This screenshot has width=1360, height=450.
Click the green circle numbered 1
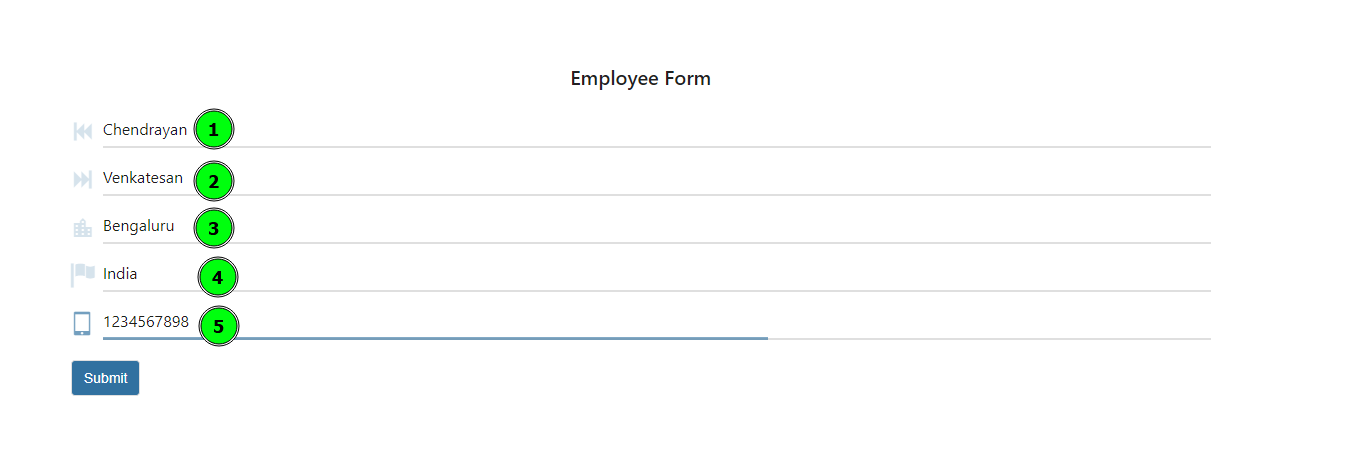[x=213, y=130]
